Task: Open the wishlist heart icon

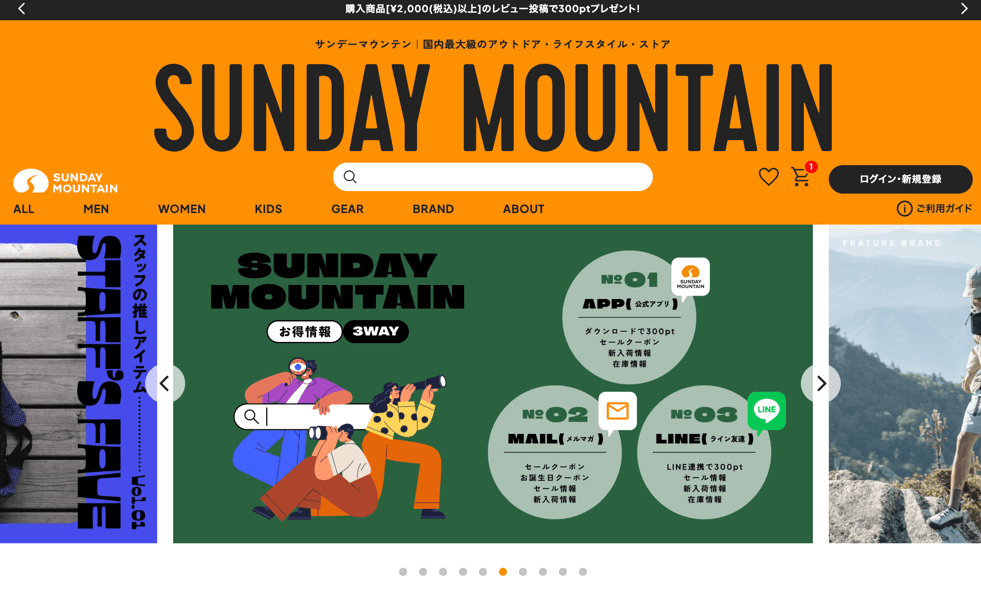Action: 768,177
